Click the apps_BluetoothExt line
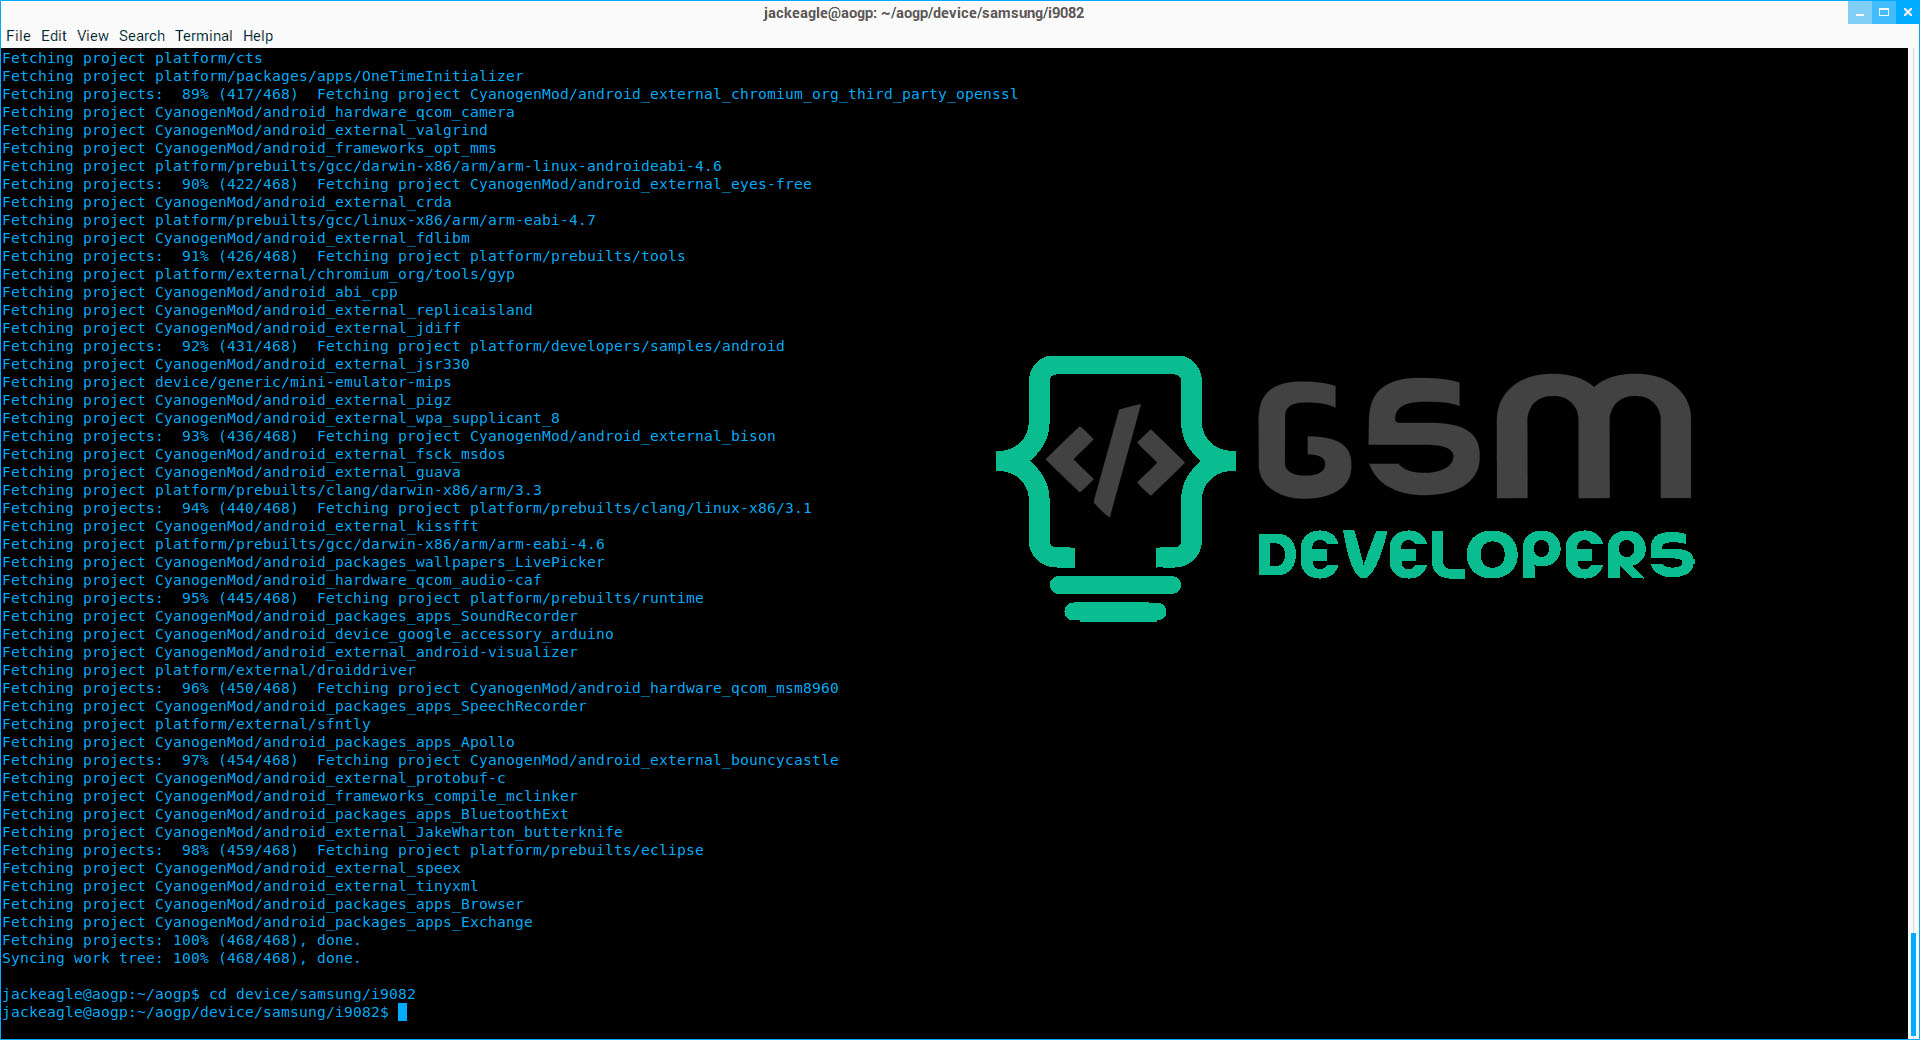1920x1040 pixels. click(285, 815)
